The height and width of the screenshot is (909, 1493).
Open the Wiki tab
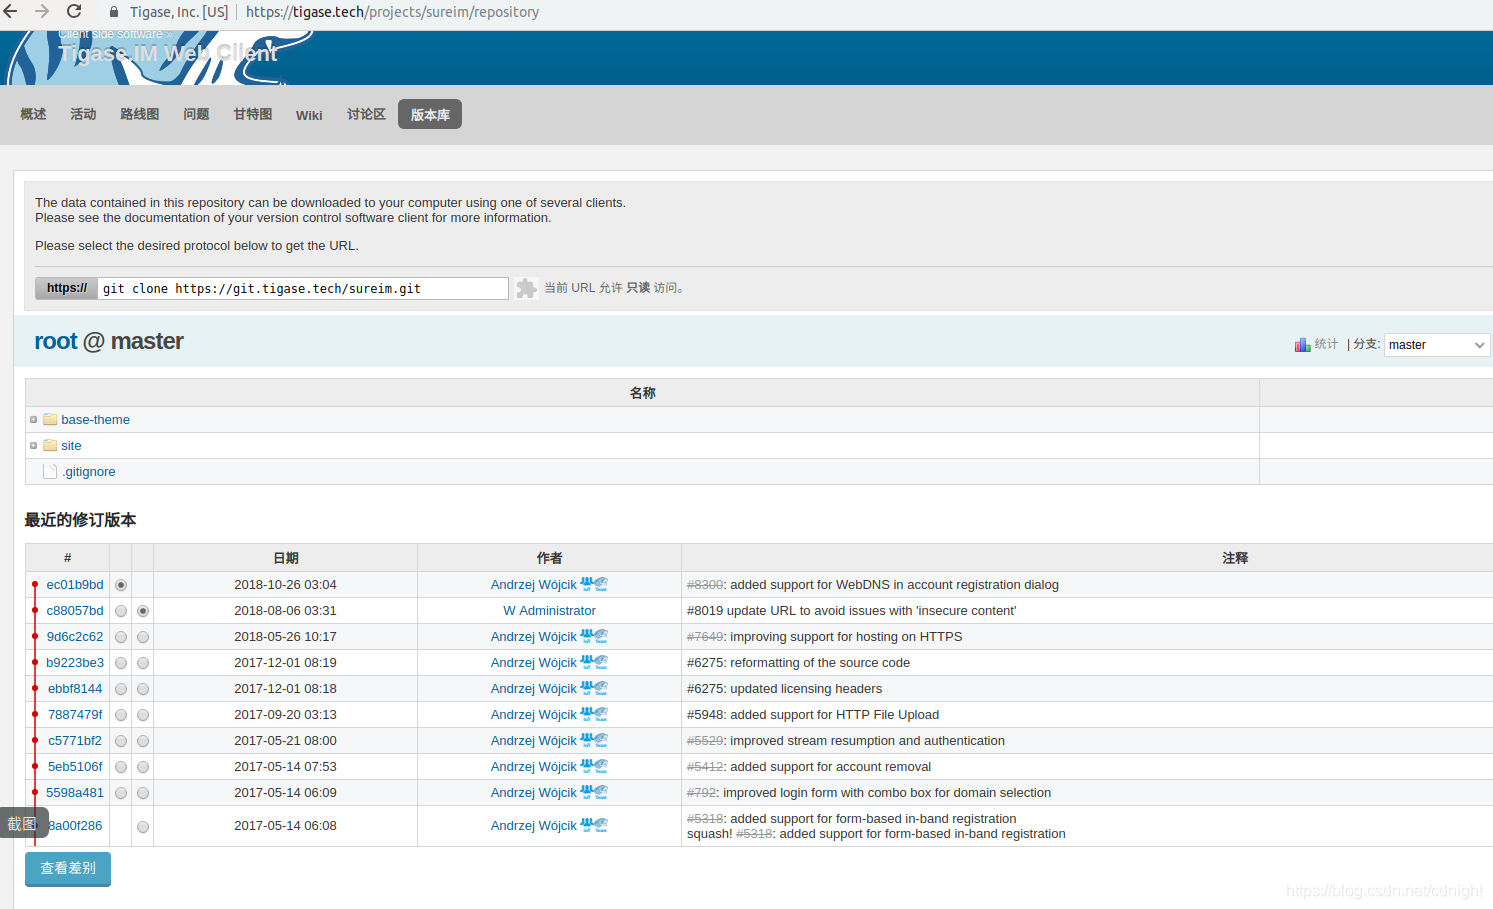pos(309,115)
